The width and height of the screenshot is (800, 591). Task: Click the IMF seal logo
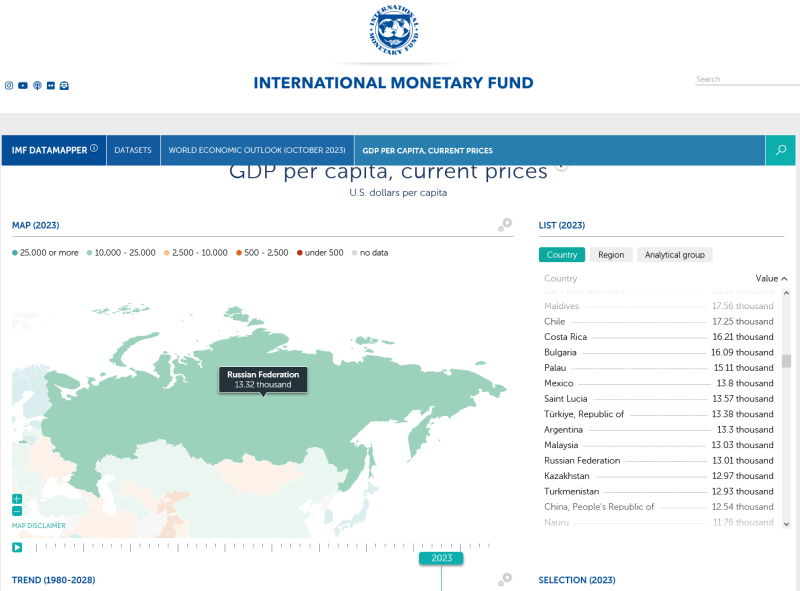pos(394,29)
